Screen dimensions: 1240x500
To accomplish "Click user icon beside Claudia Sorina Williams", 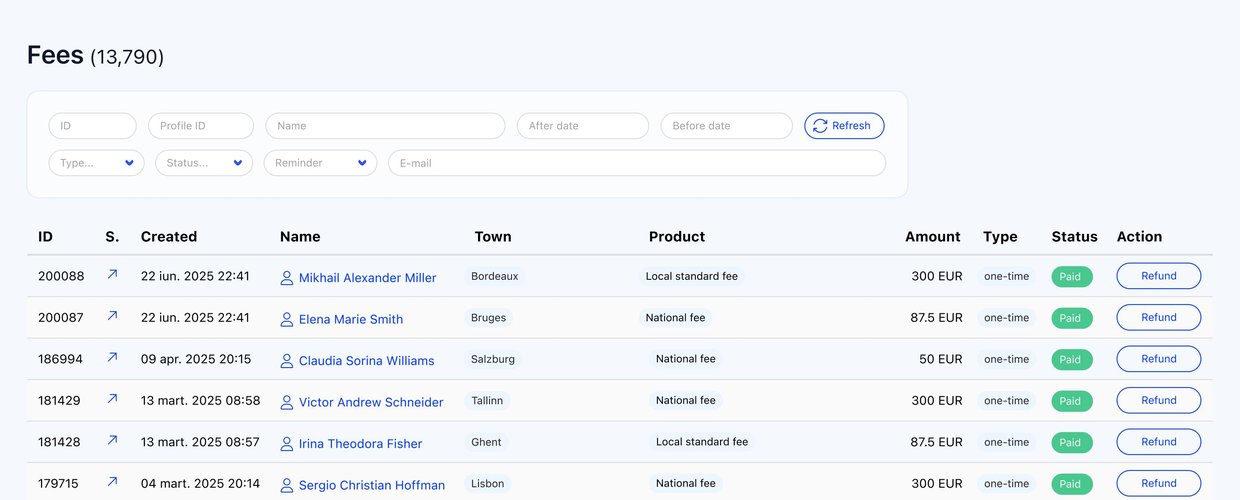I will [287, 361].
